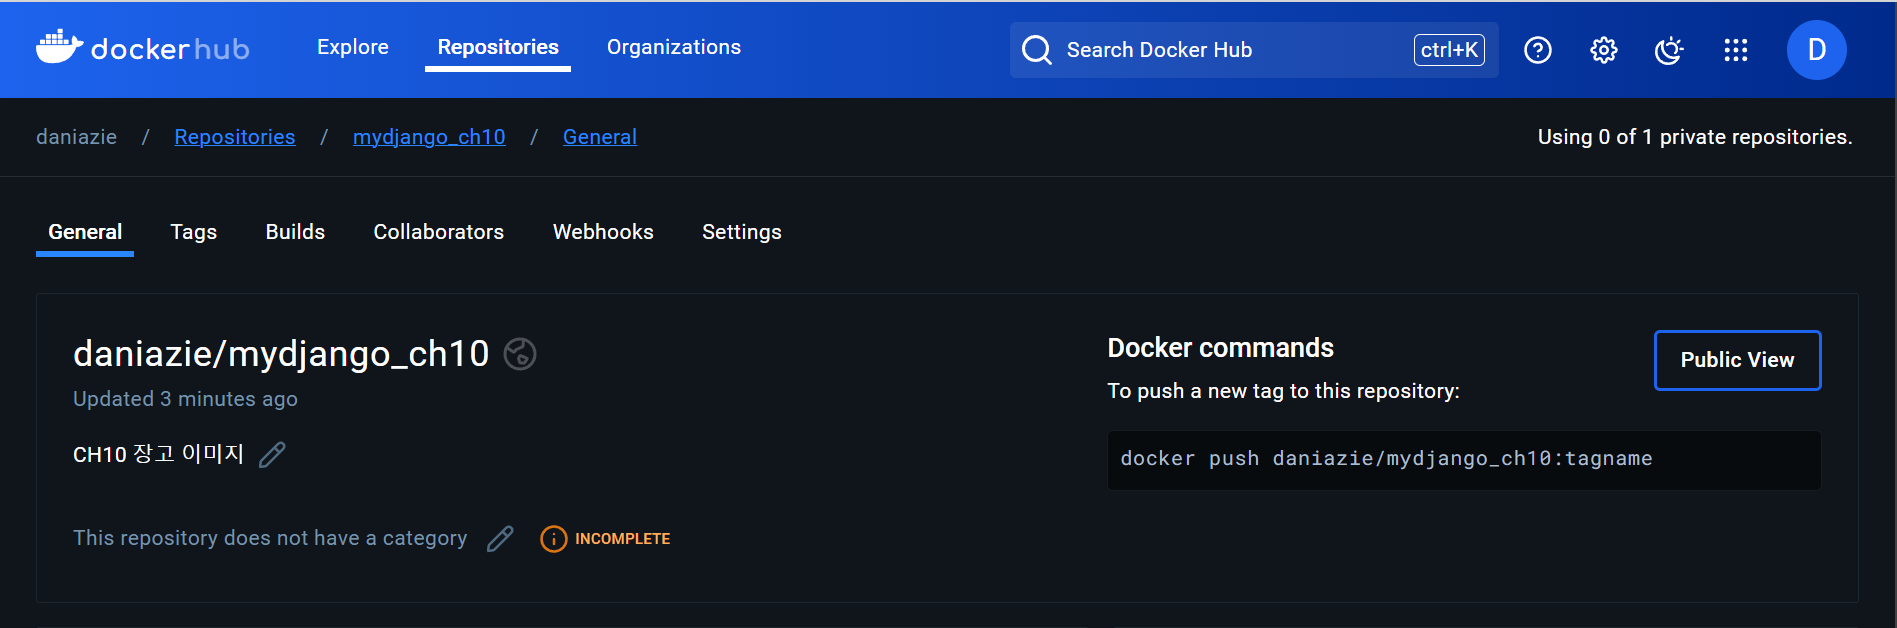This screenshot has width=1897, height=628.
Task: Focus the Search Docker Hub field
Action: pyautogui.click(x=1230, y=50)
